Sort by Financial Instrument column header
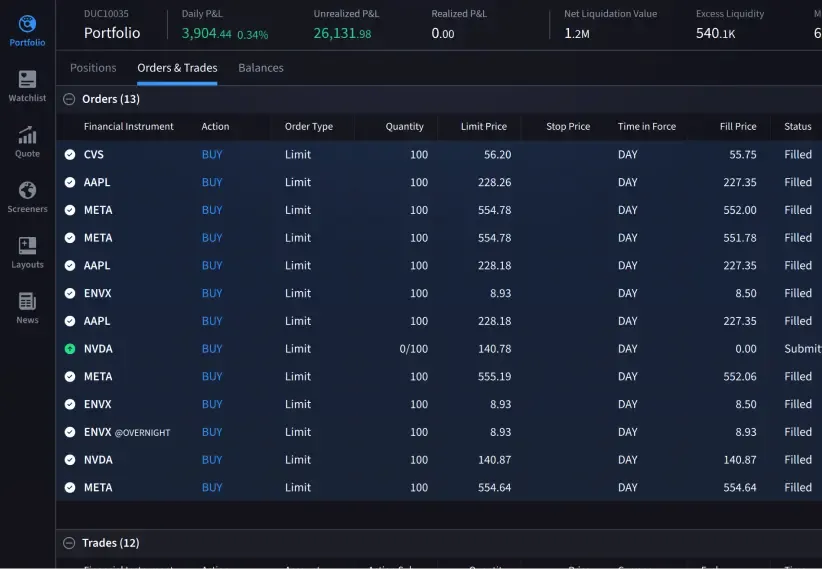The image size is (822, 569). (x=128, y=127)
